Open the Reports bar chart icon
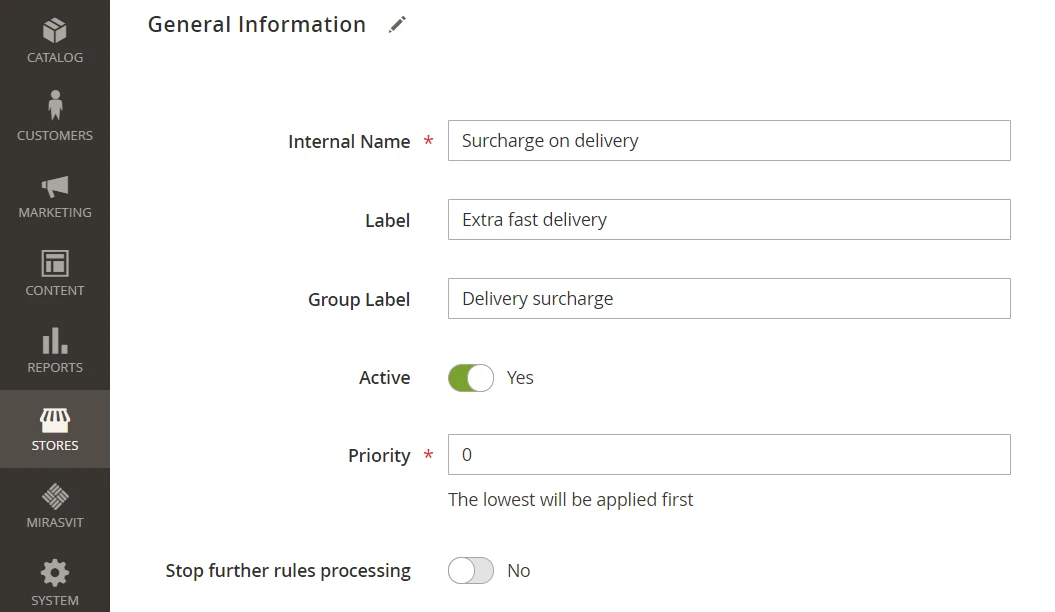 click(x=55, y=341)
